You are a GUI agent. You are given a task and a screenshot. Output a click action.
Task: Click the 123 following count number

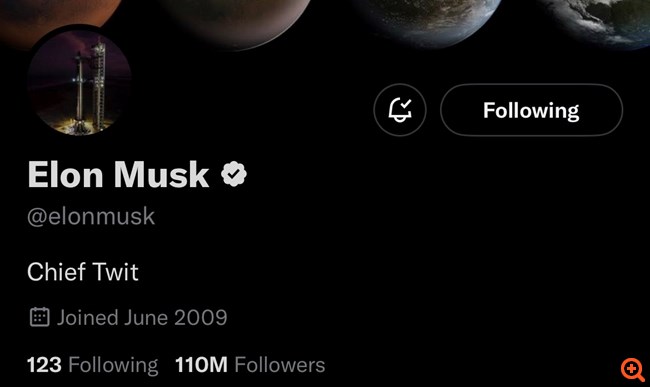pos(44,365)
